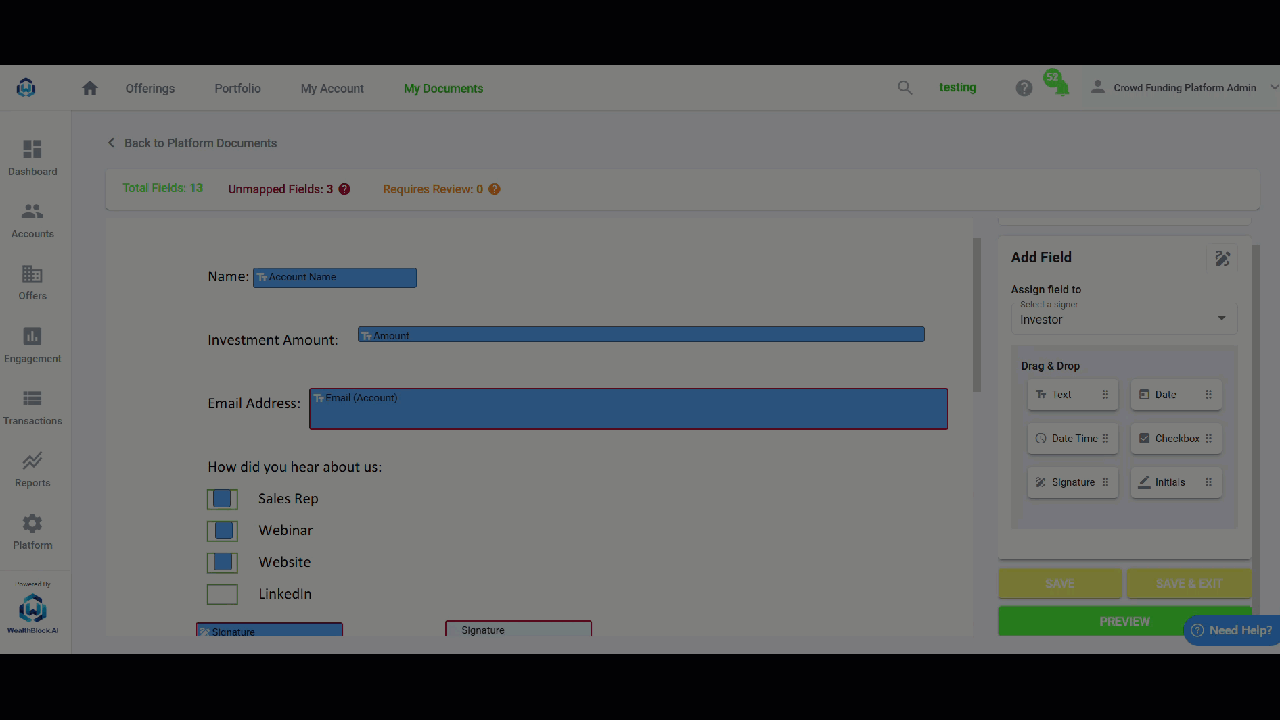
Task: Click the help icon next to Requires Review
Action: (494, 189)
